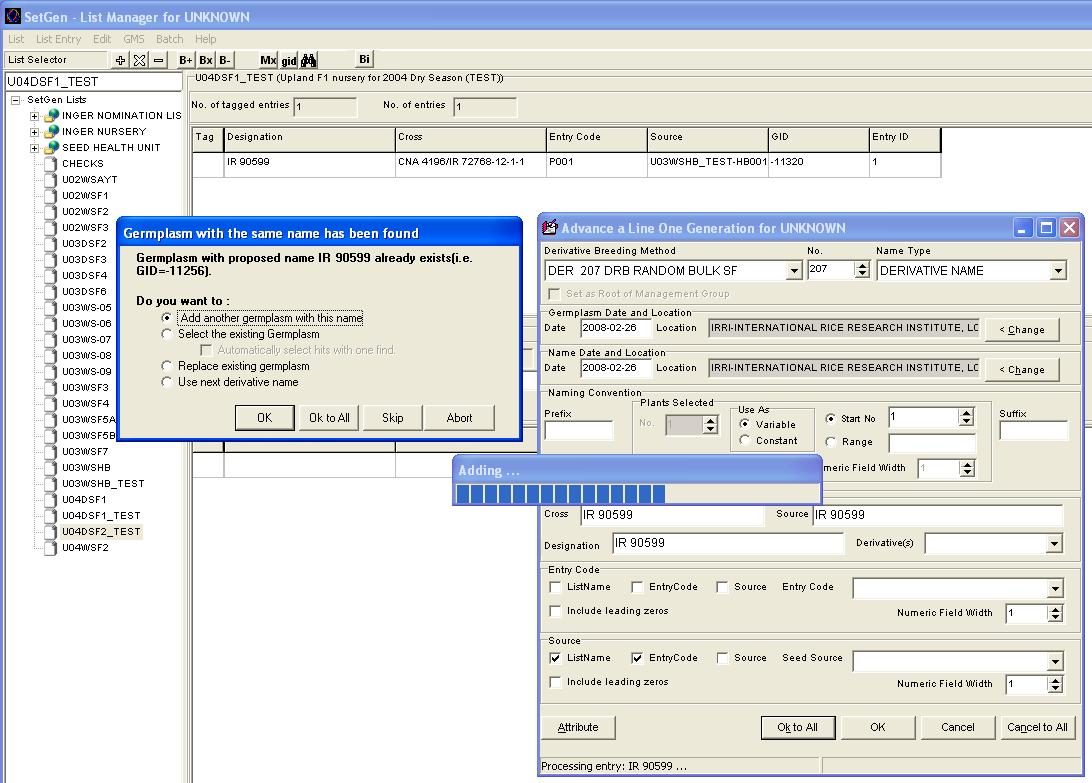1092x783 pixels.
Task: Open the Help menu
Action: coord(205,39)
